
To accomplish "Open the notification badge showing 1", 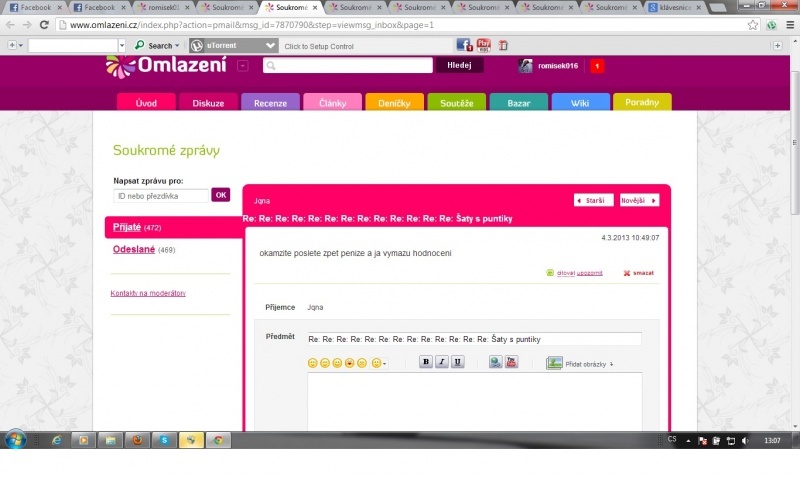I will click(597, 66).
